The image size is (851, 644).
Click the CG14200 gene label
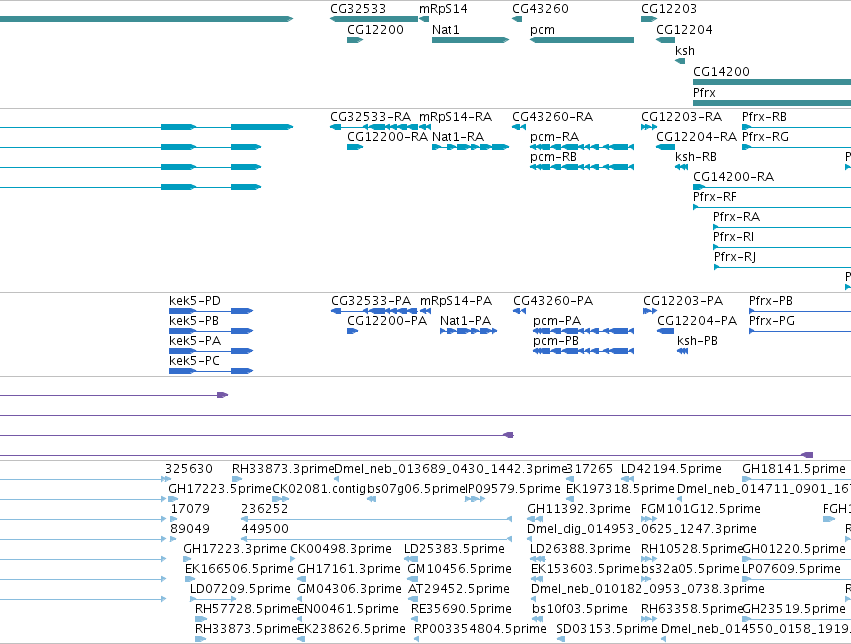point(721,72)
